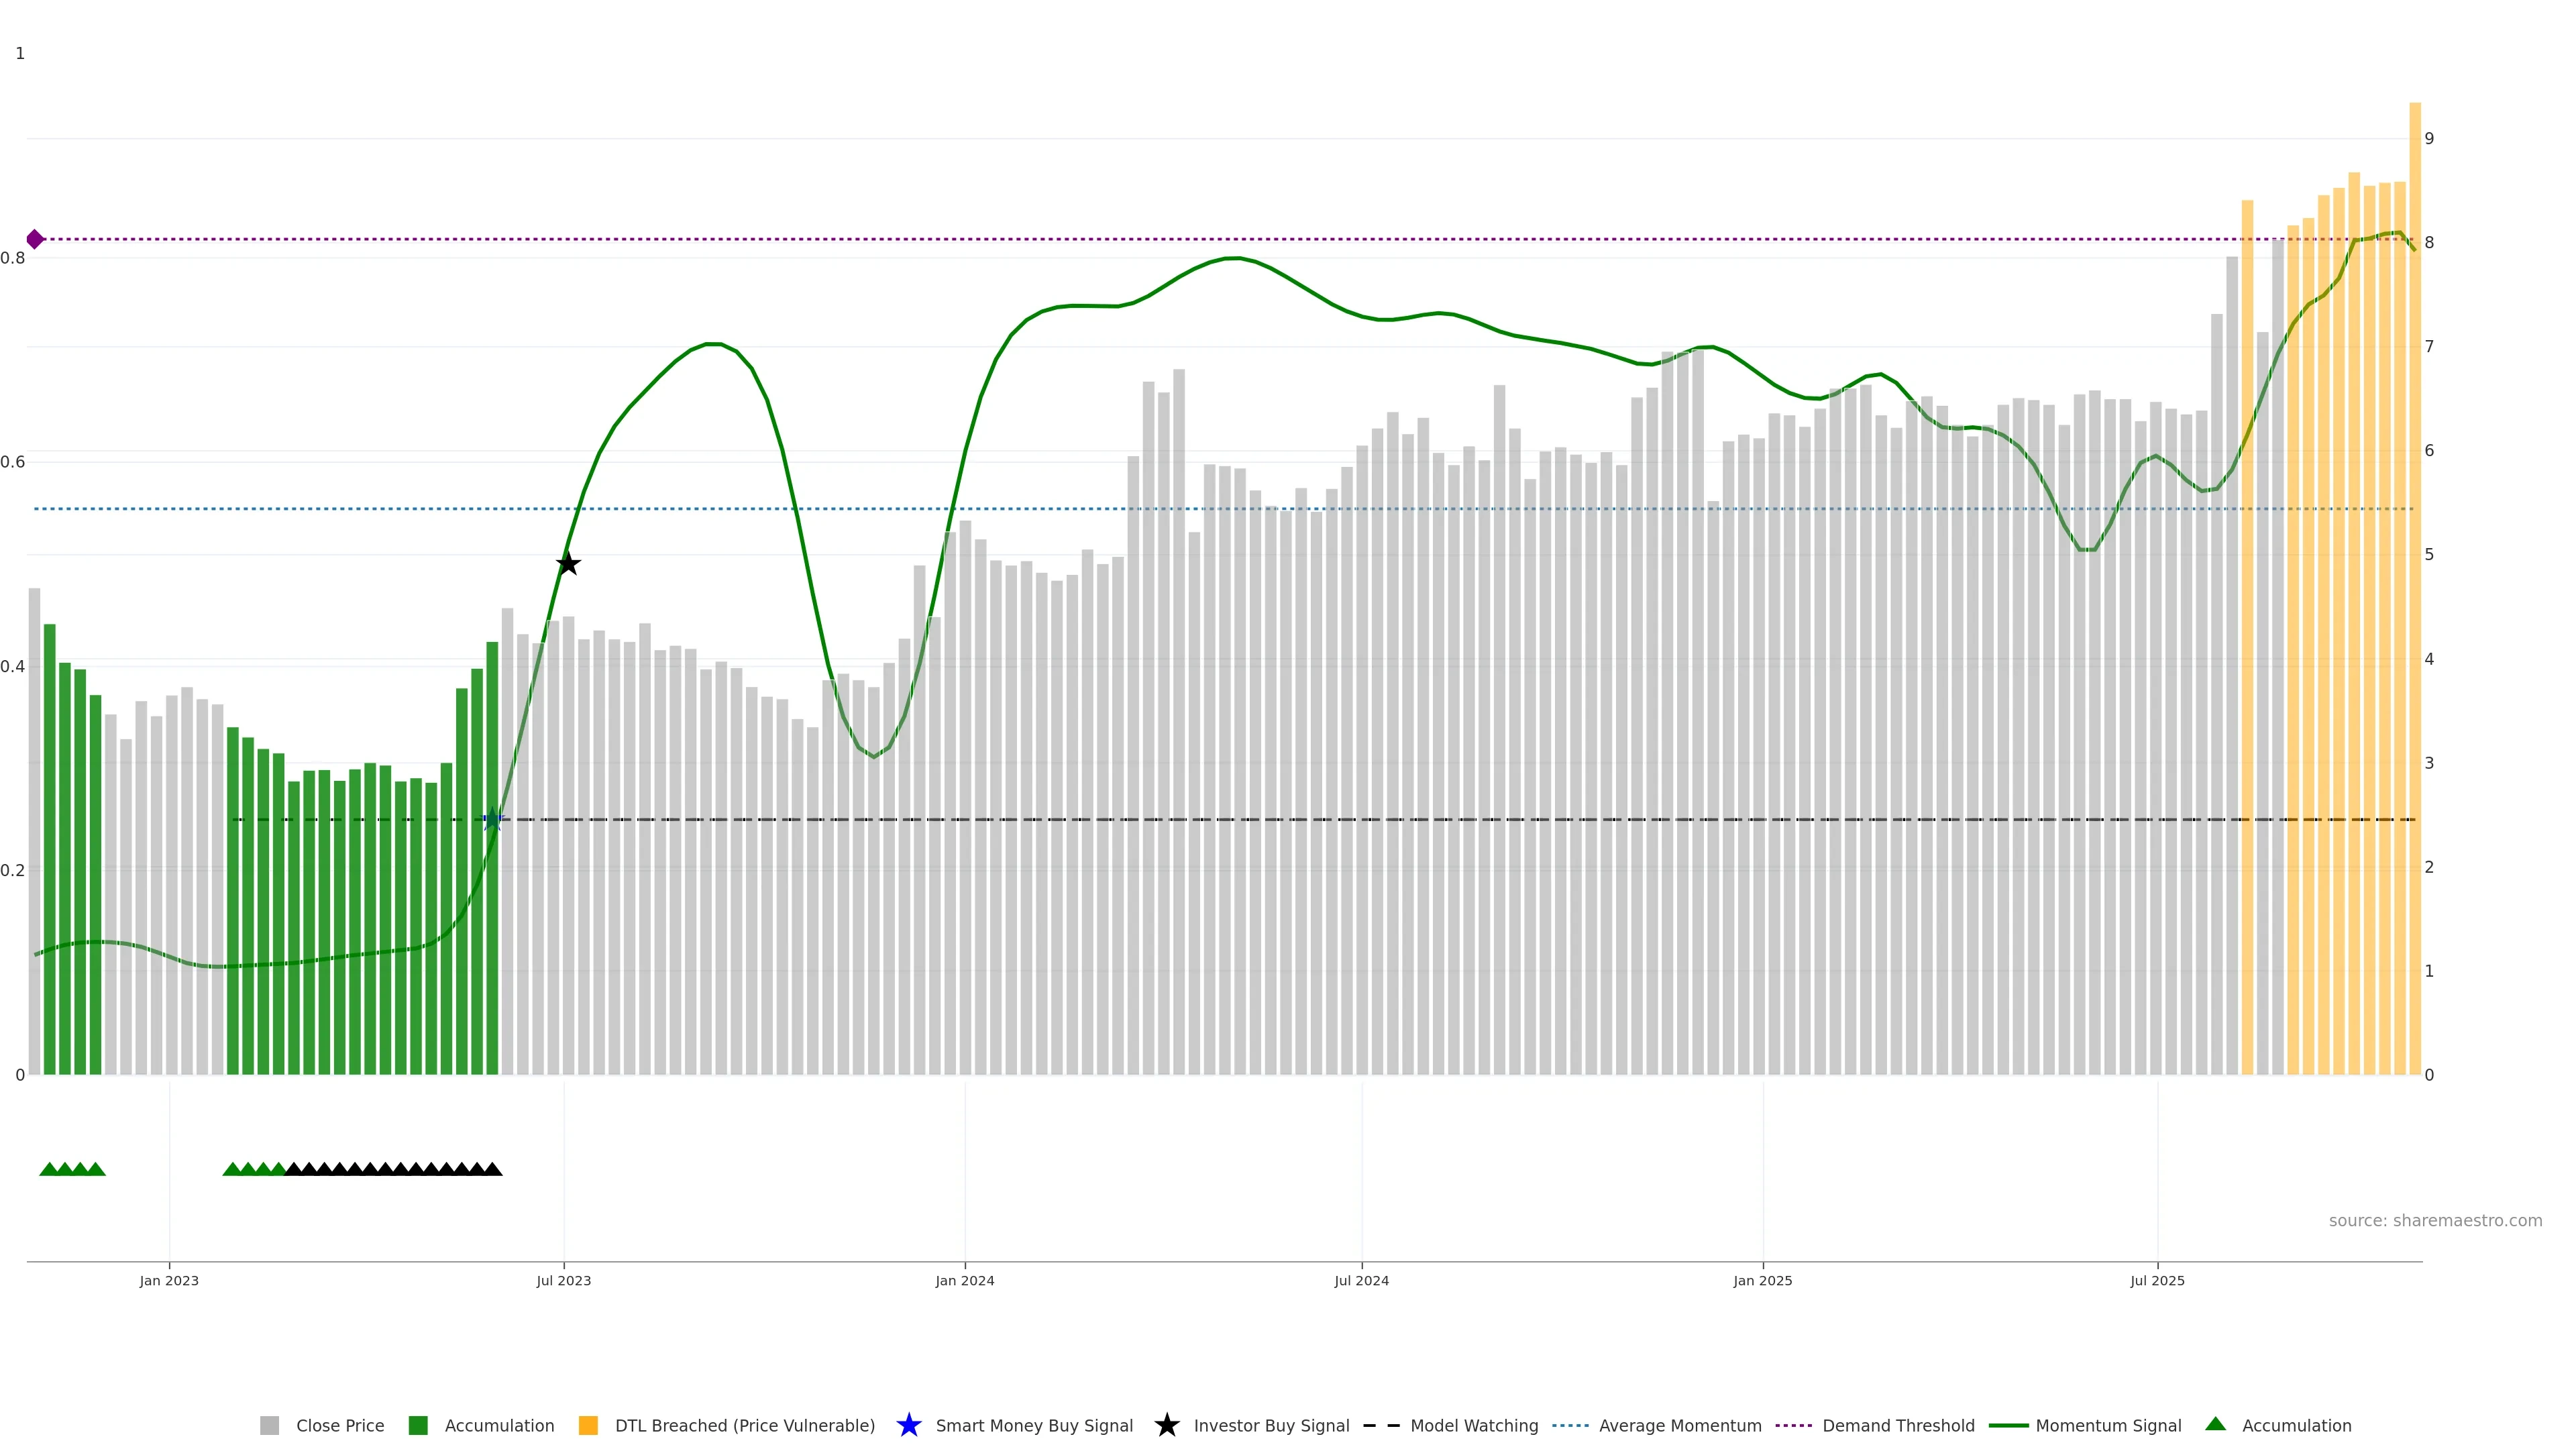Image resolution: width=2576 pixels, height=1449 pixels.
Task: Click the orange DTL Breached legend swatch
Action: [588, 1426]
